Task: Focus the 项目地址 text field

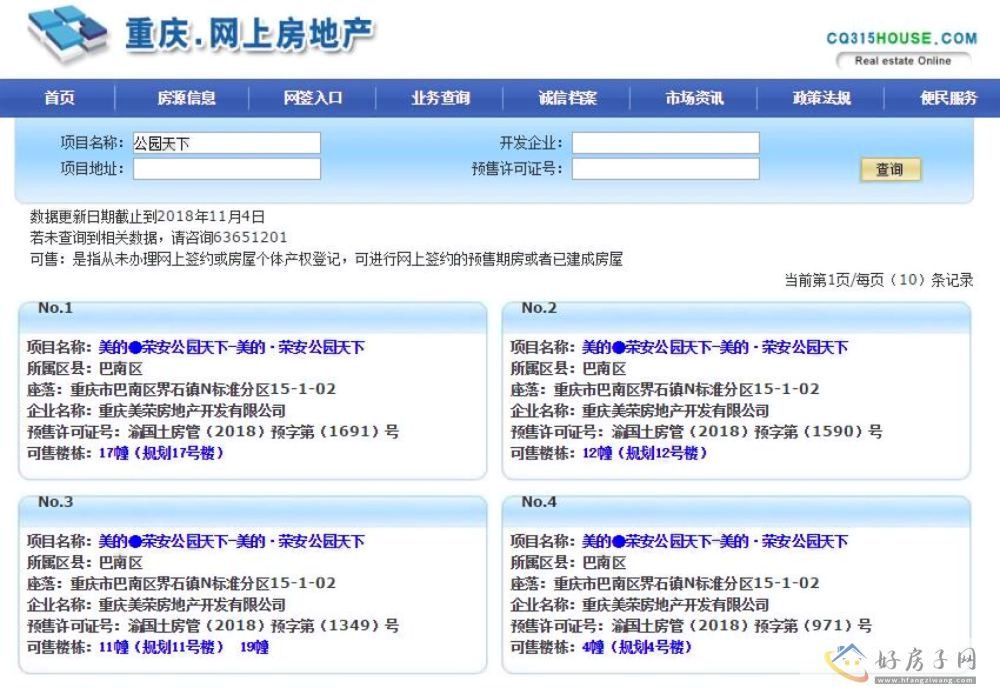Action: coord(227,169)
